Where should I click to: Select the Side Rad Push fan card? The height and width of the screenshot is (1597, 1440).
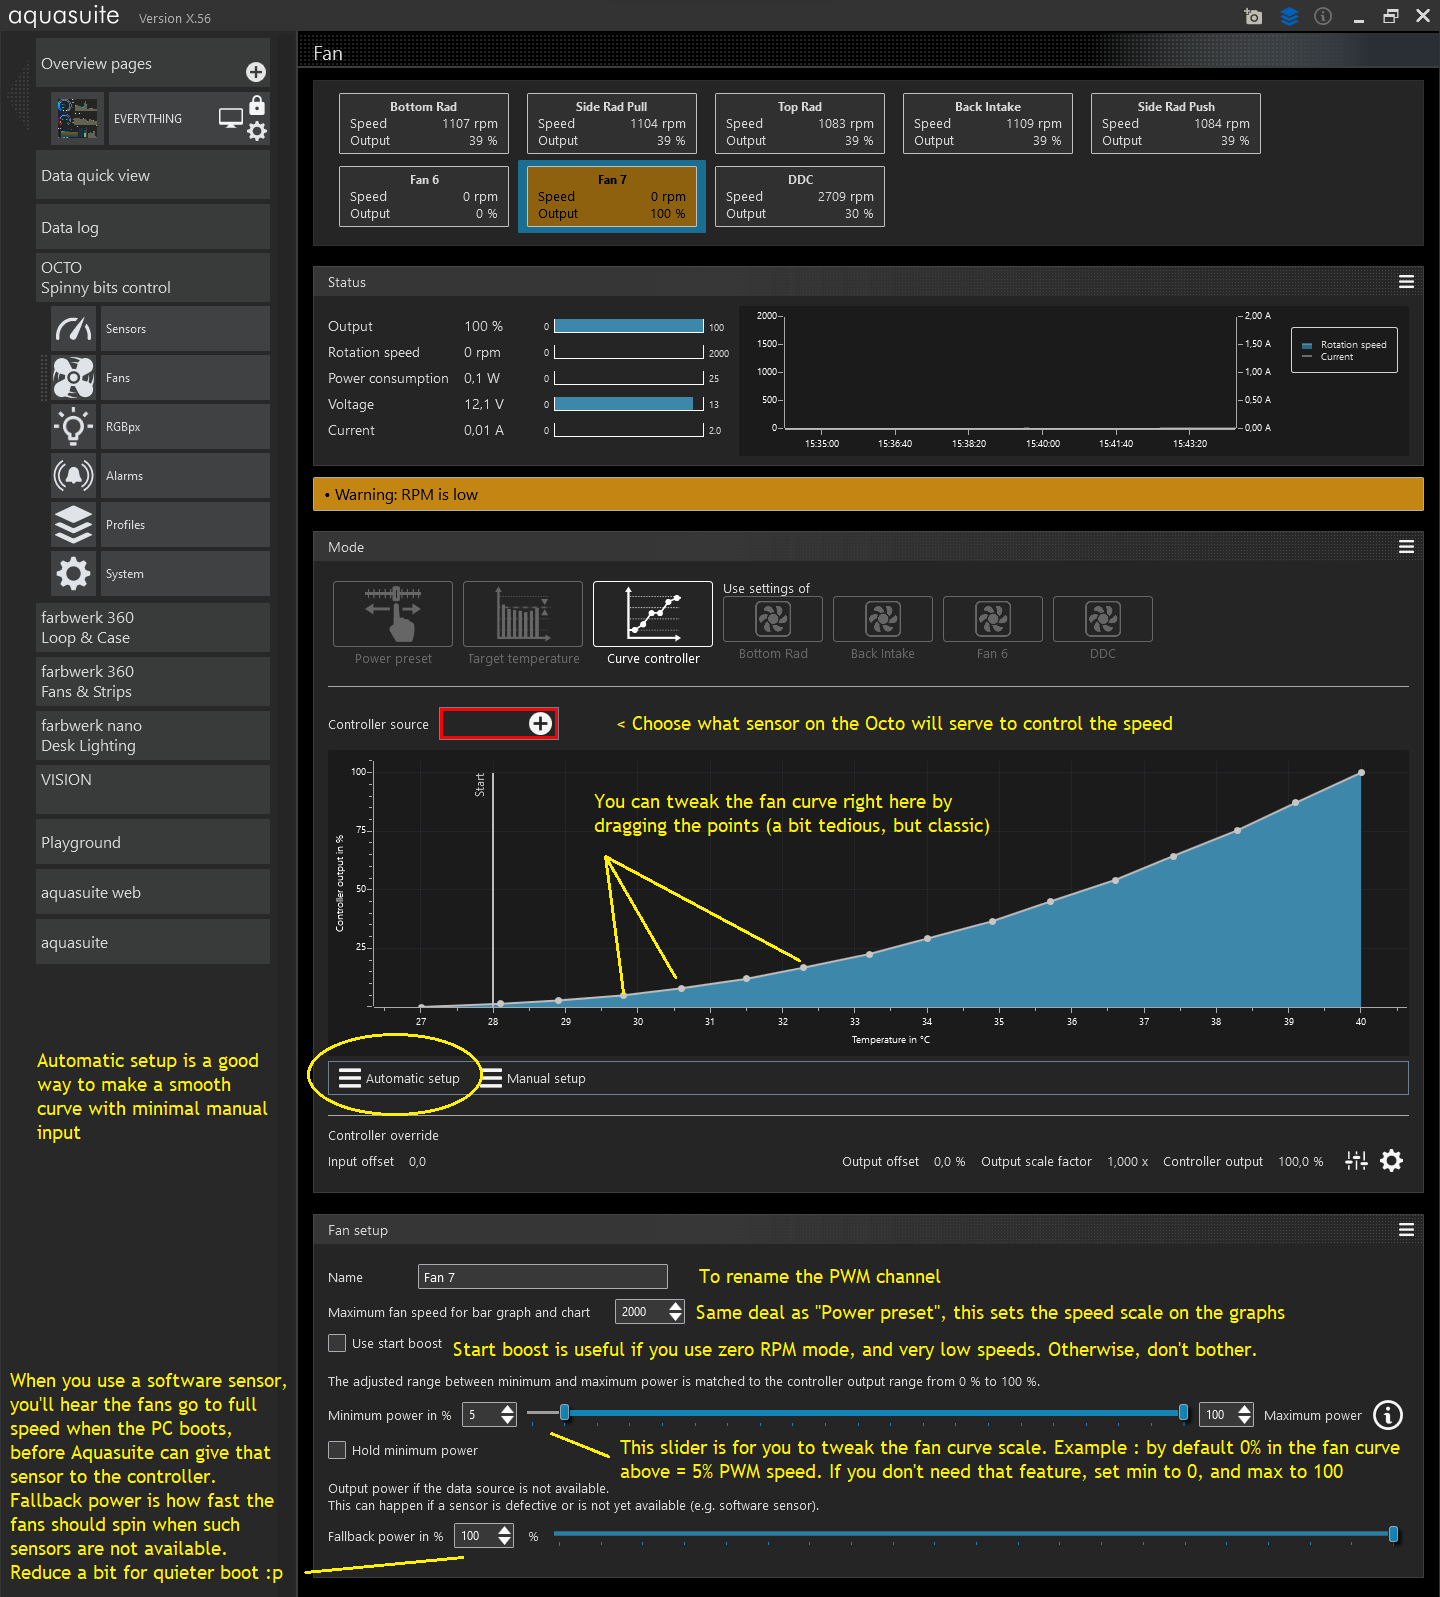tap(1176, 123)
